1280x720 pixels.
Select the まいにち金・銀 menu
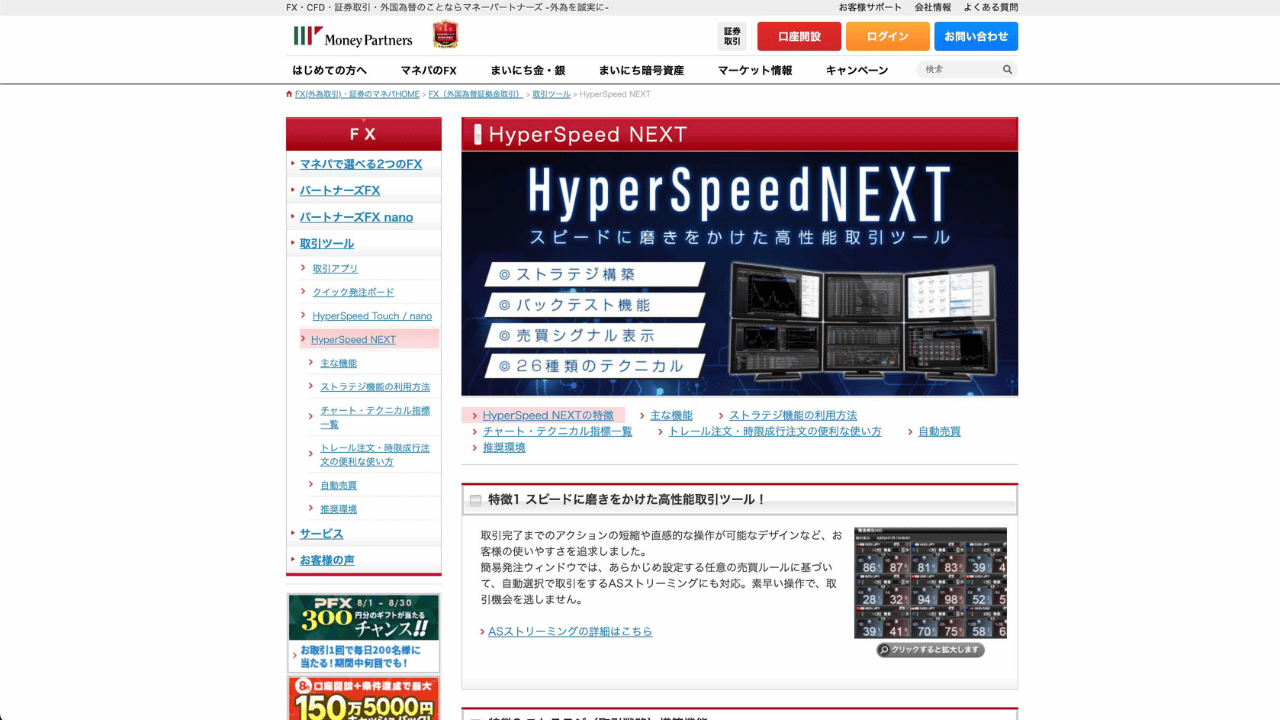(528, 70)
